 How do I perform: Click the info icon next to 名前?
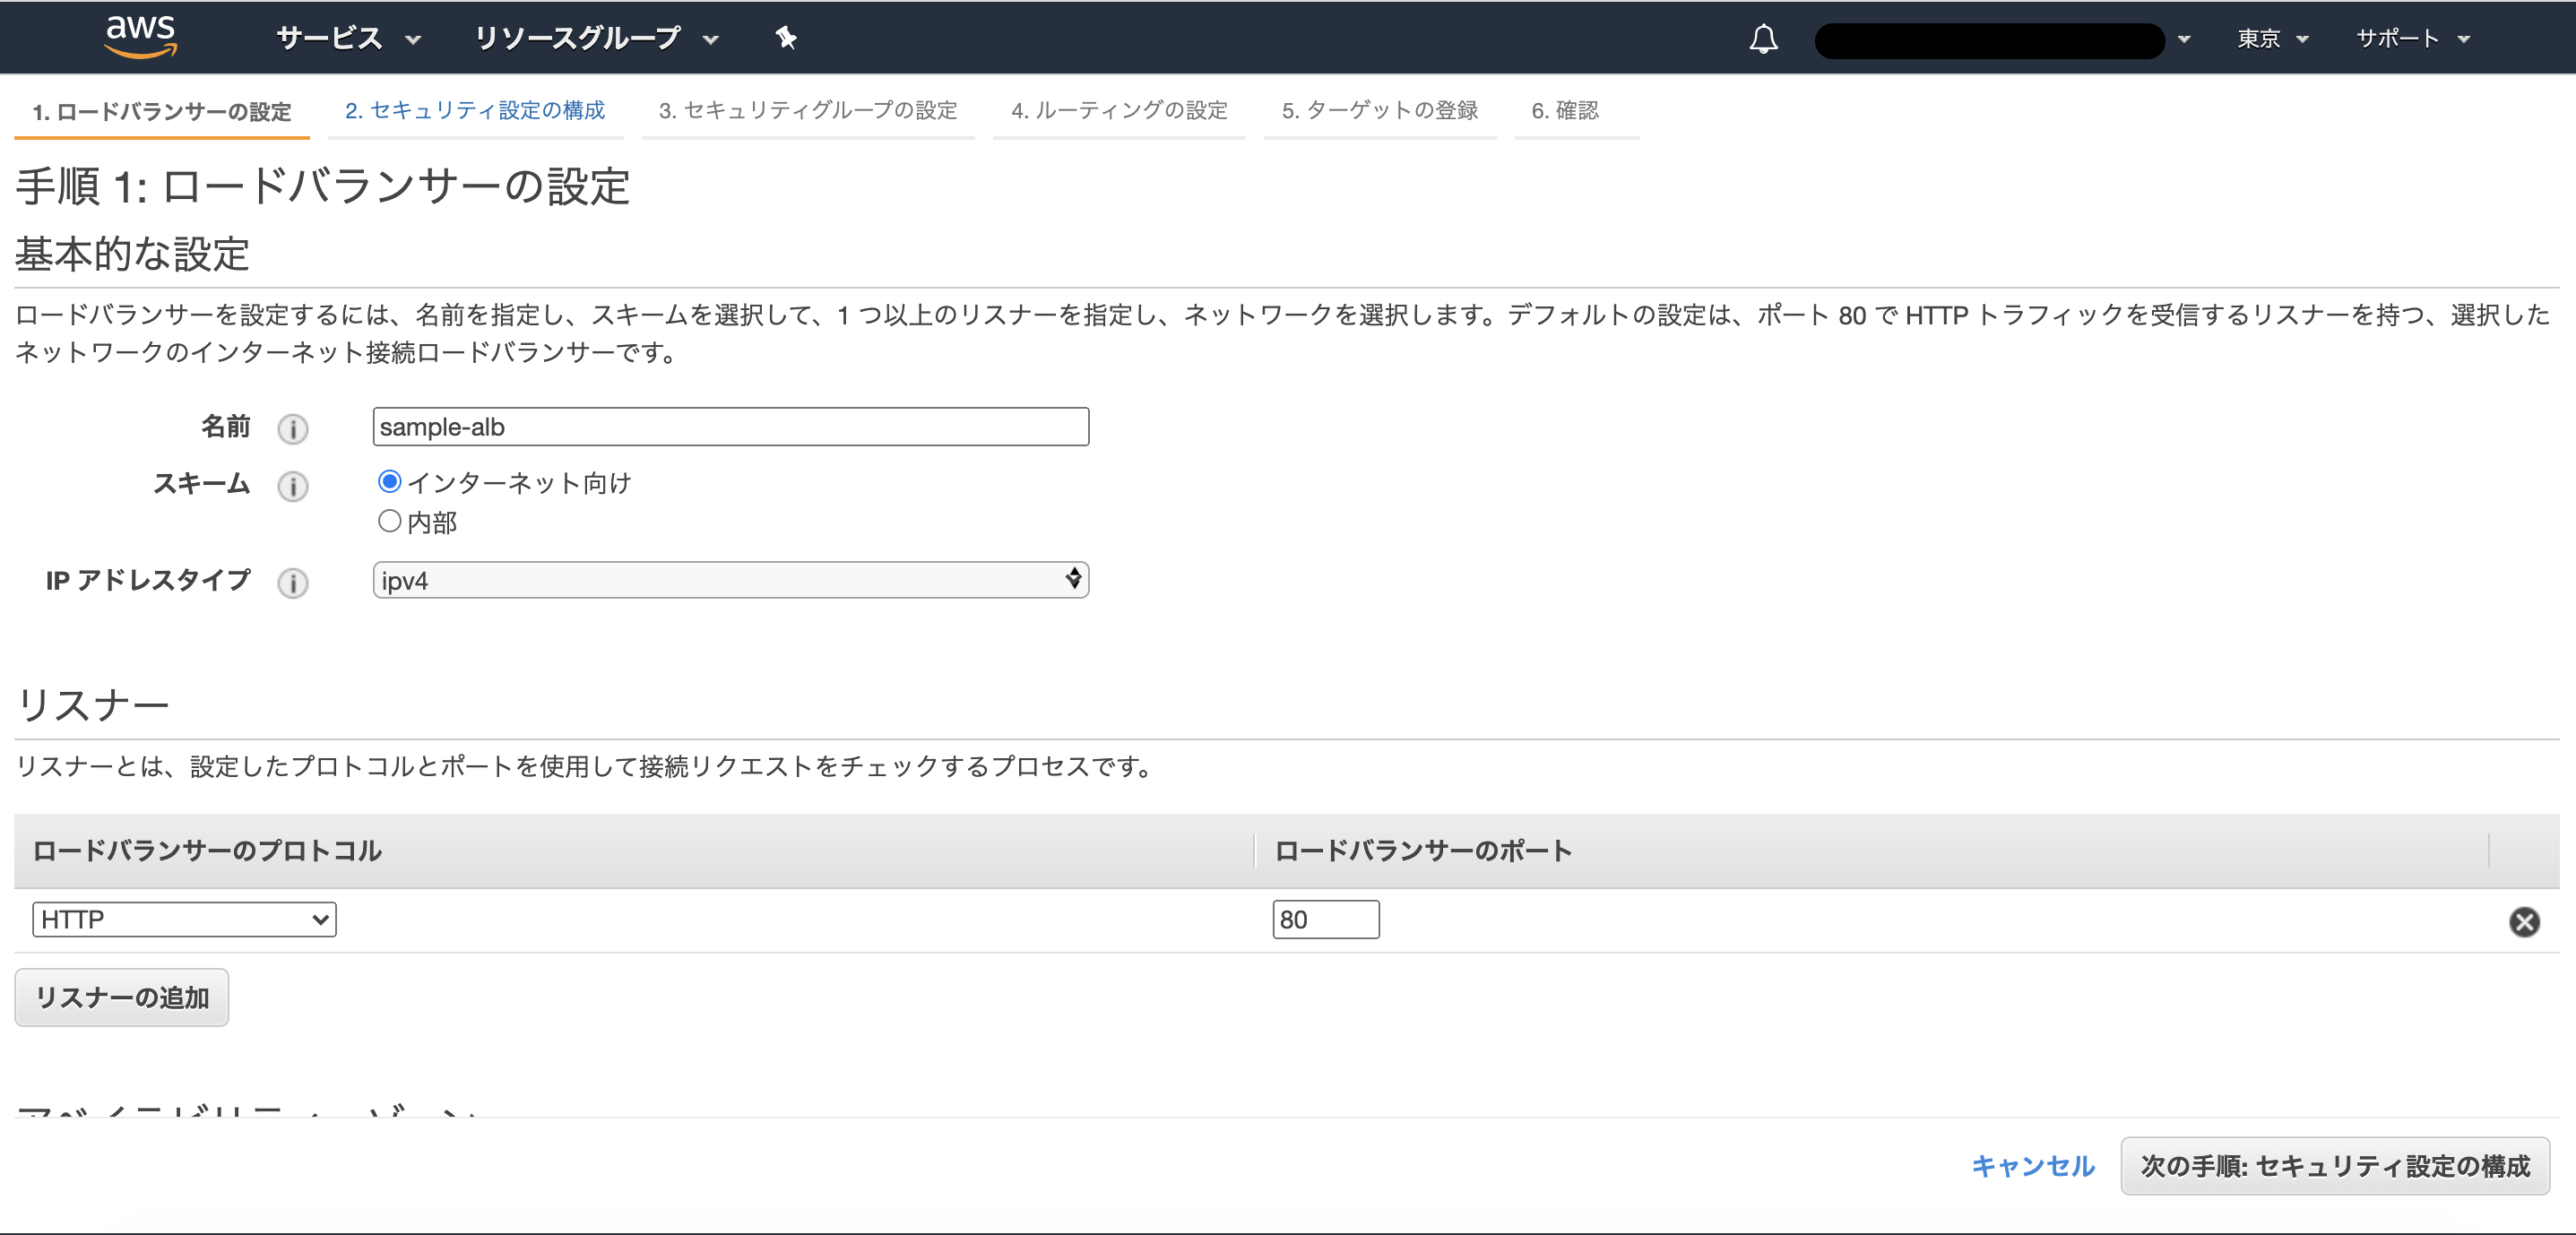[292, 429]
